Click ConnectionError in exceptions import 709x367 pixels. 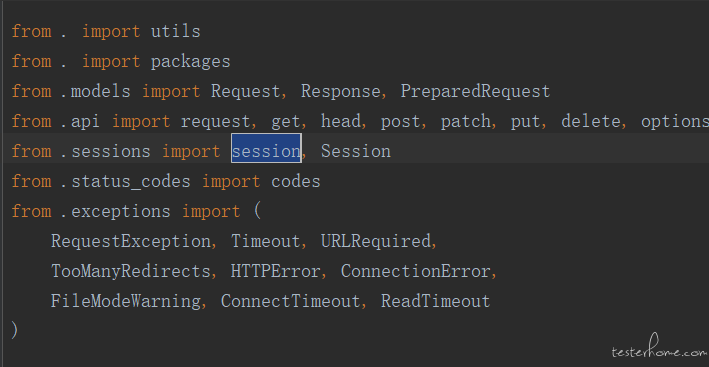click(x=416, y=271)
